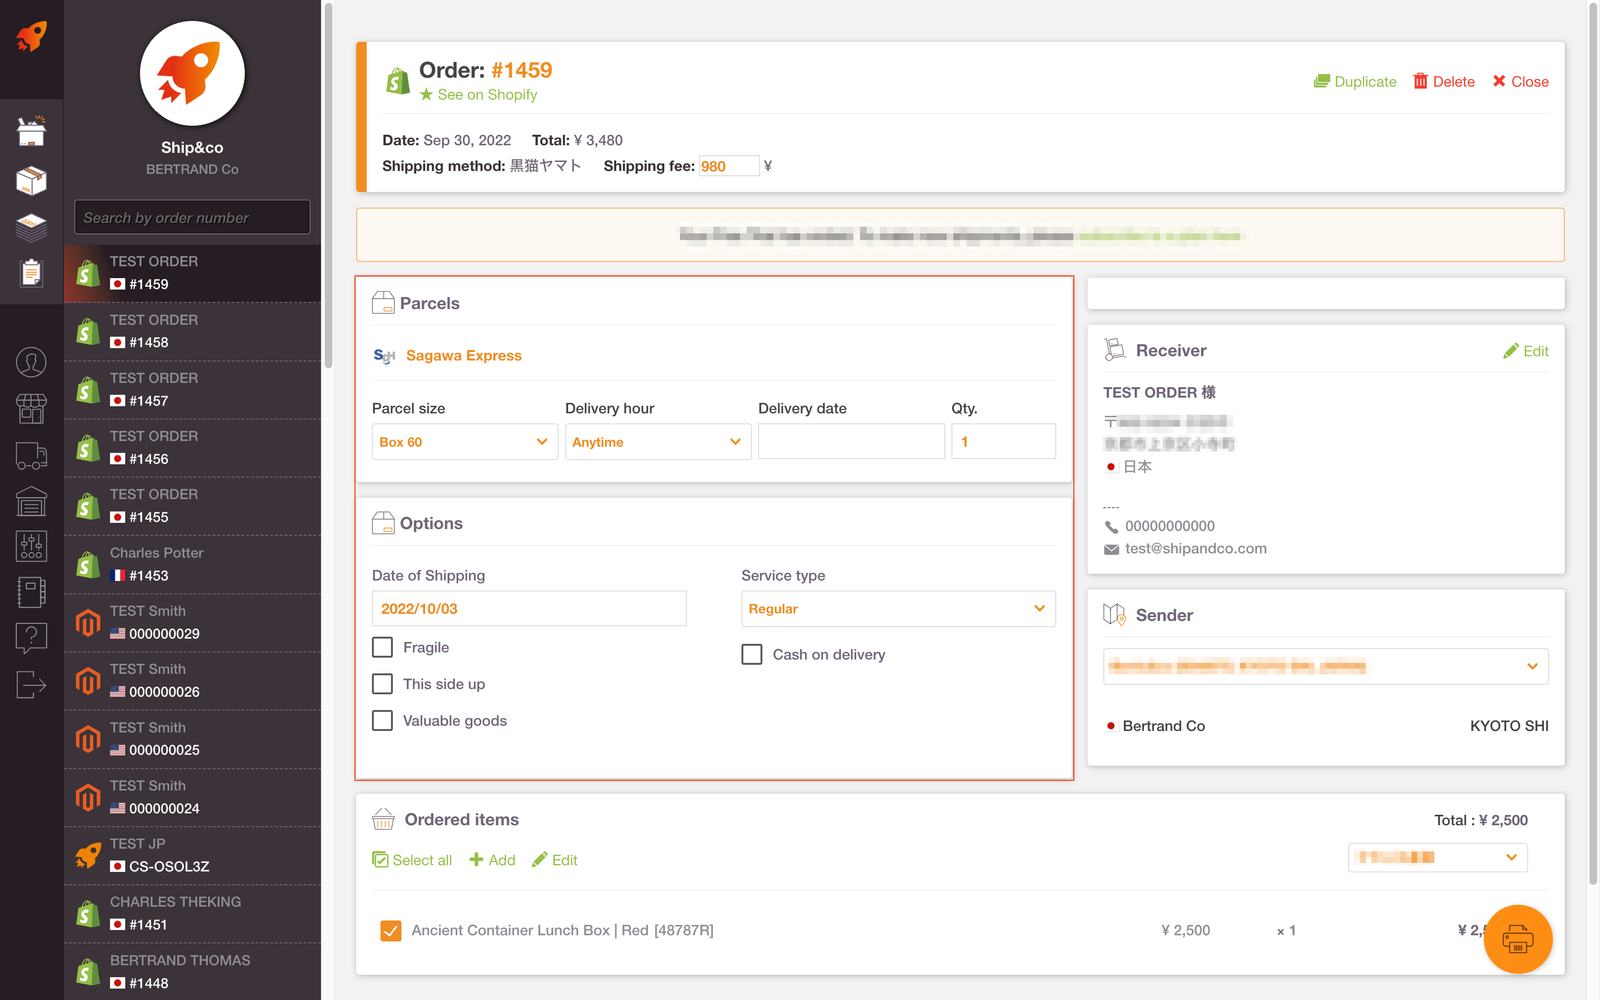
Task: Enable the Fragile checkbox
Action: click(x=382, y=648)
